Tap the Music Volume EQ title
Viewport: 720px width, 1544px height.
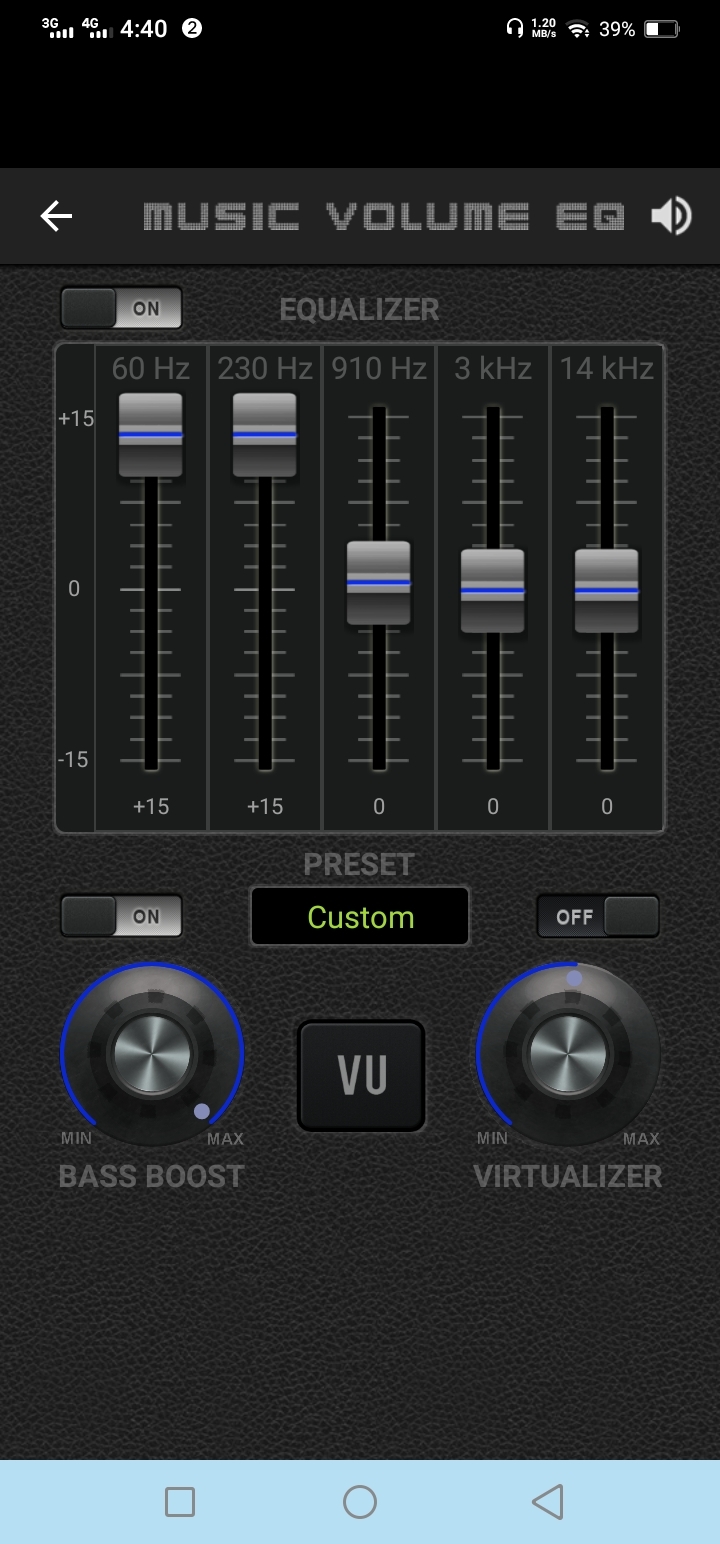point(385,216)
